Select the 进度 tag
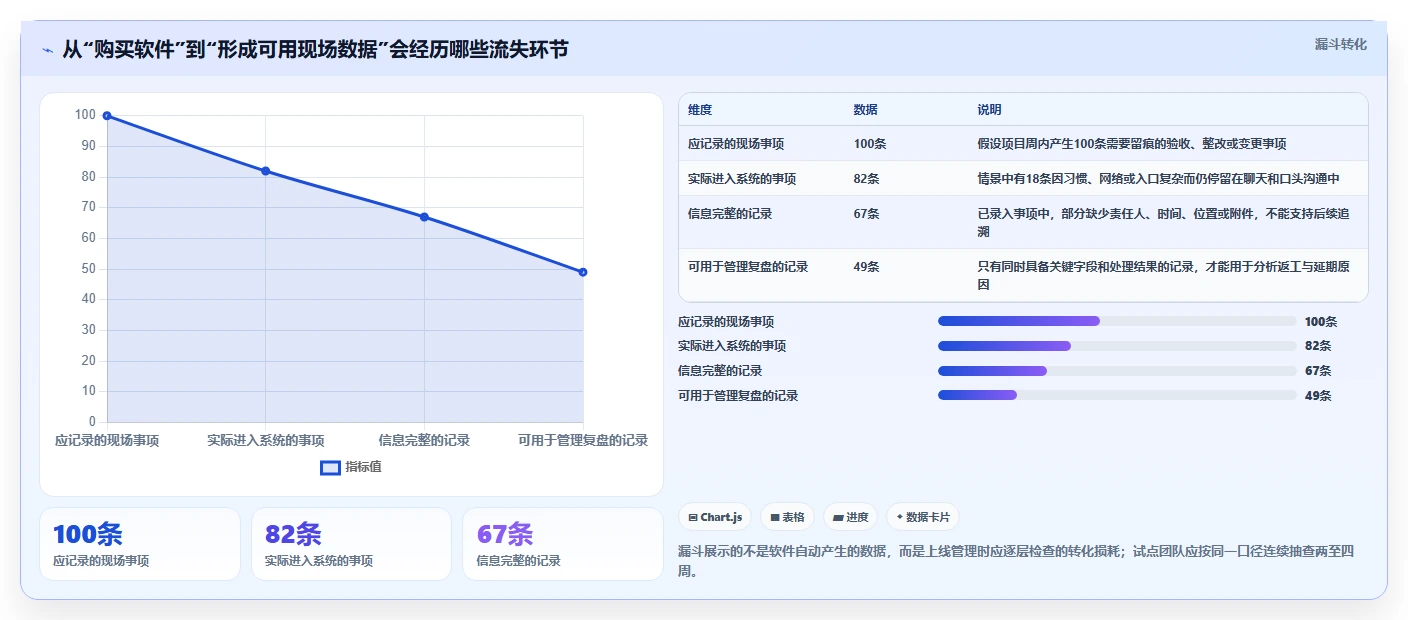Viewport: 1408px width, 620px height. tap(850, 517)
